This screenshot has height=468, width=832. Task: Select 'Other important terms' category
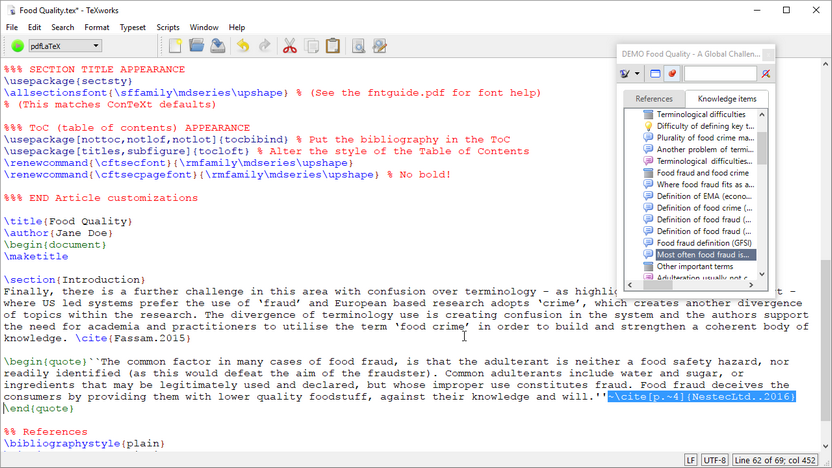[x=695, y=266]
